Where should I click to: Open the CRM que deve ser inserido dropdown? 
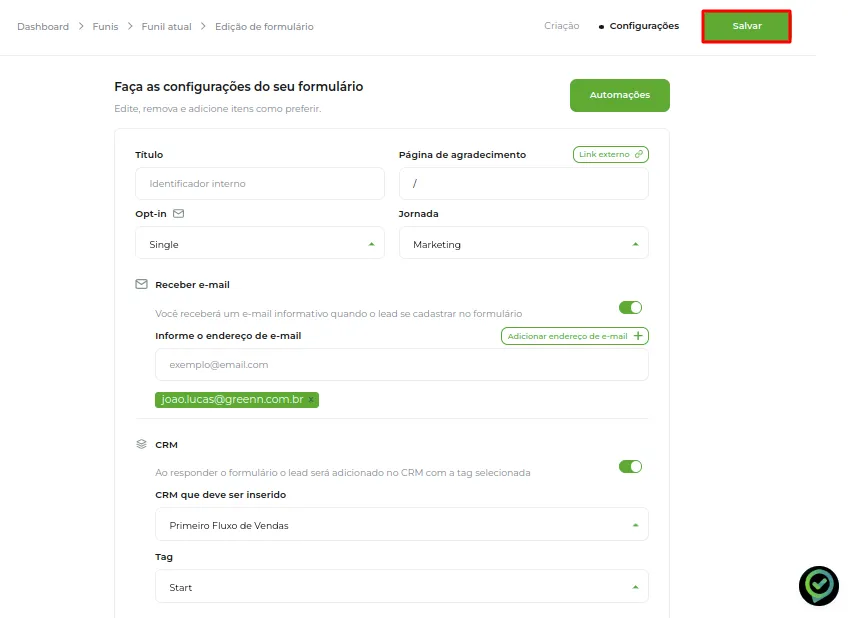(402, 524)
